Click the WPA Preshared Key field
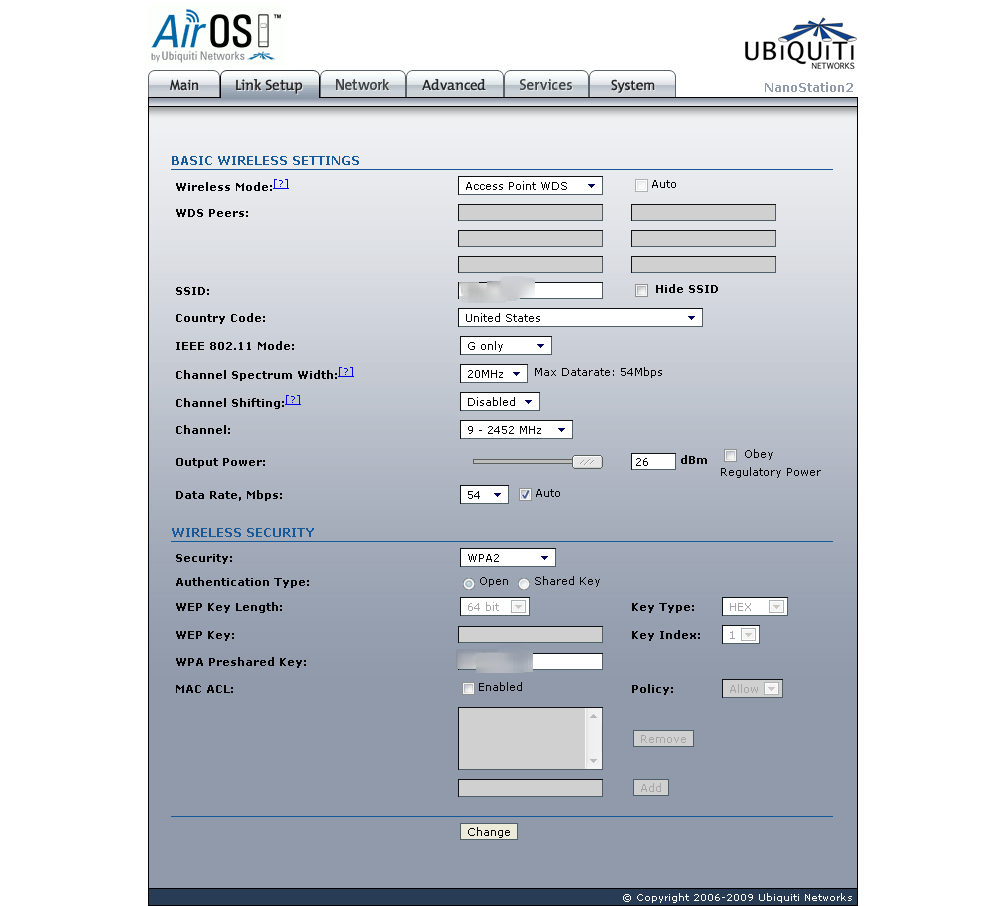 point(530,661)
